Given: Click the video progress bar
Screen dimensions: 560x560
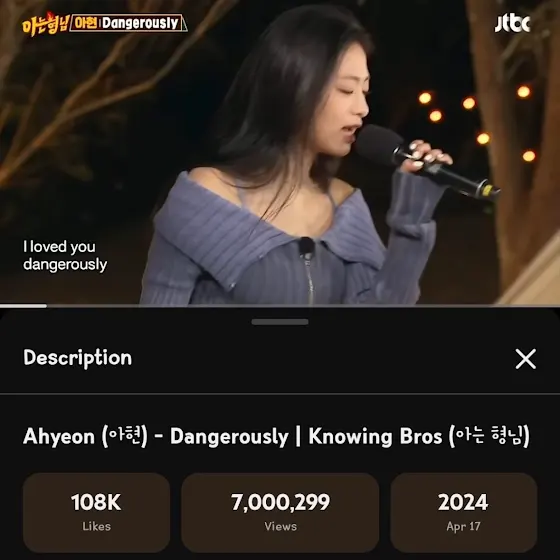Looking at the screenshot, I should (x=280, y=306).
